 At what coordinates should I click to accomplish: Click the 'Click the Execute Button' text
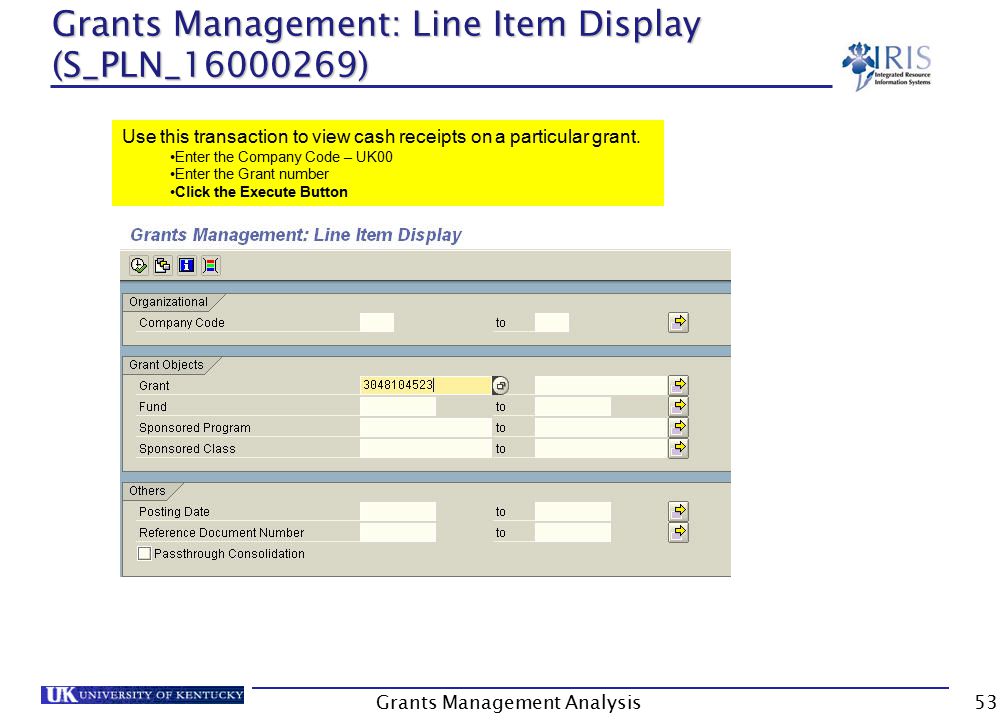(x=261, y=192)
